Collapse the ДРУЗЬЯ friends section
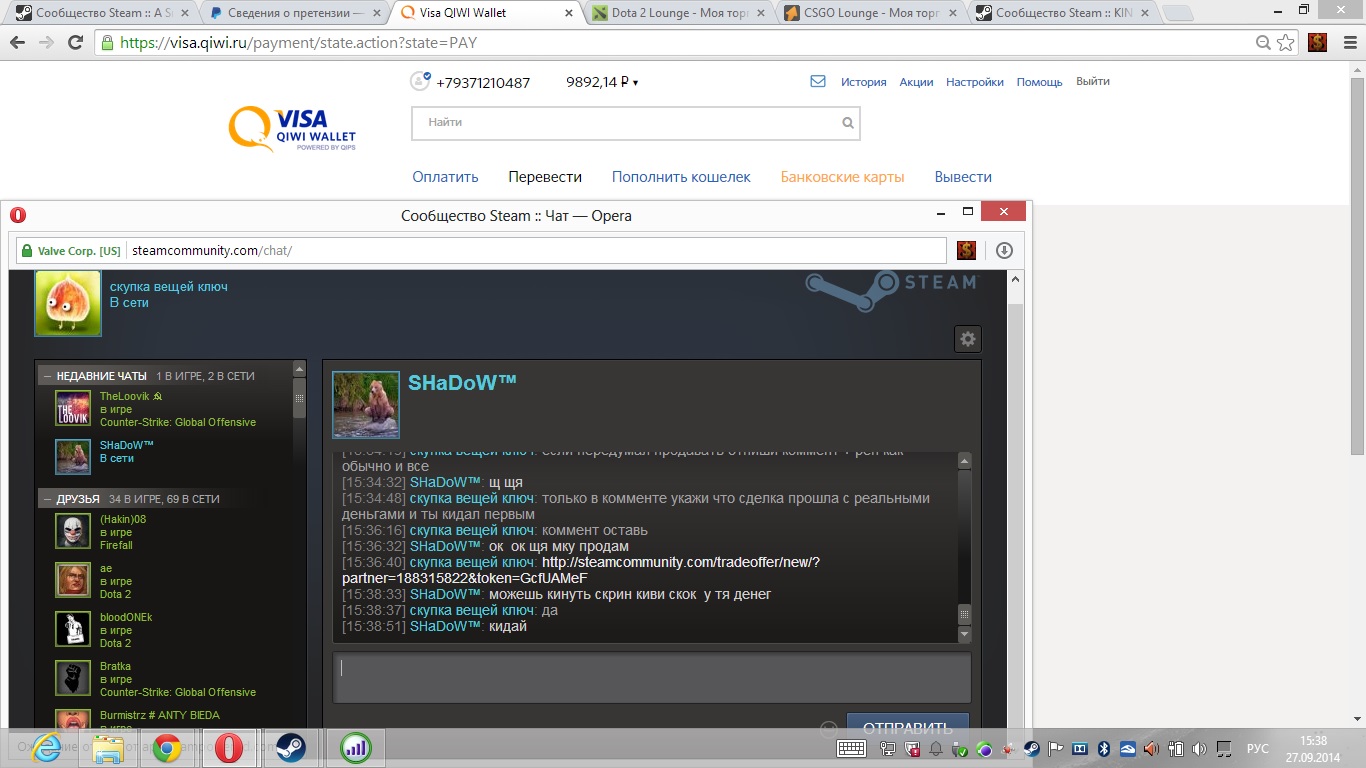1366x768 pixels. [x=47, y=498]
